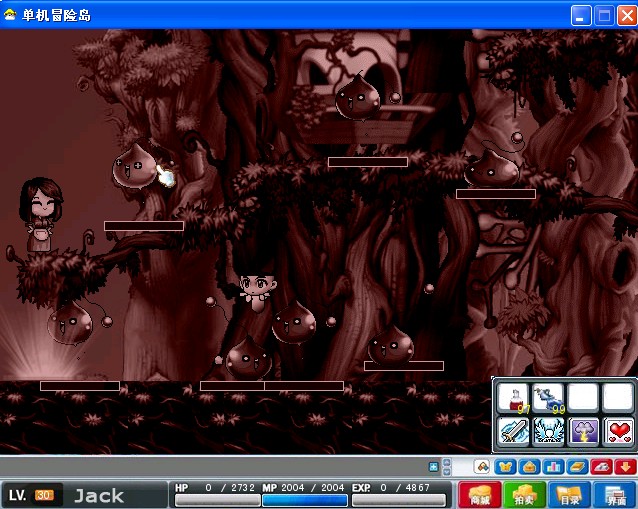
Task: Expand chat with the plus icon
Action: [x=433, y=467]
